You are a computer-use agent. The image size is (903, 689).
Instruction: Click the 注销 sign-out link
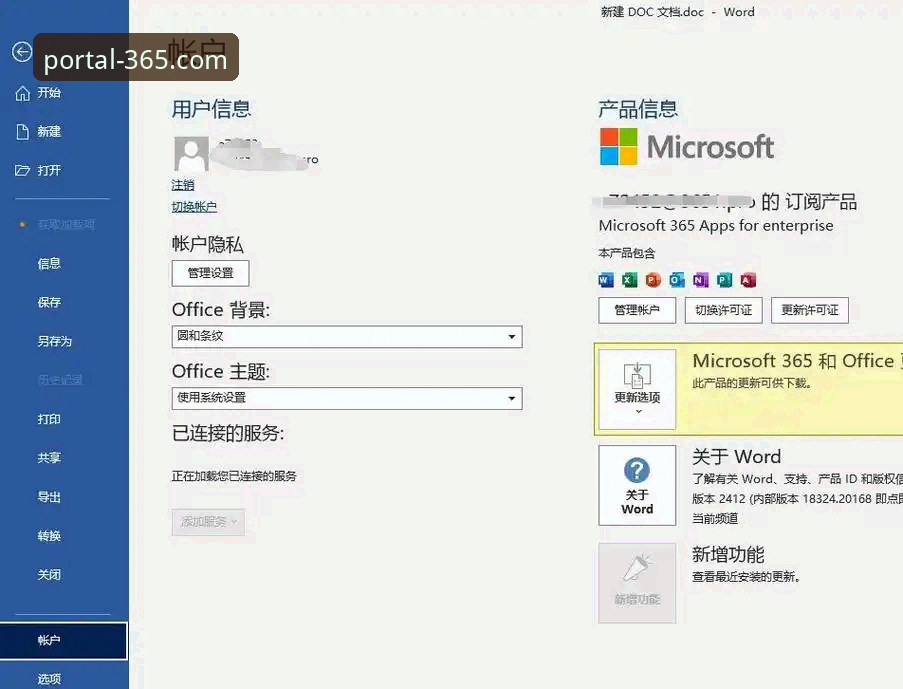183,186
